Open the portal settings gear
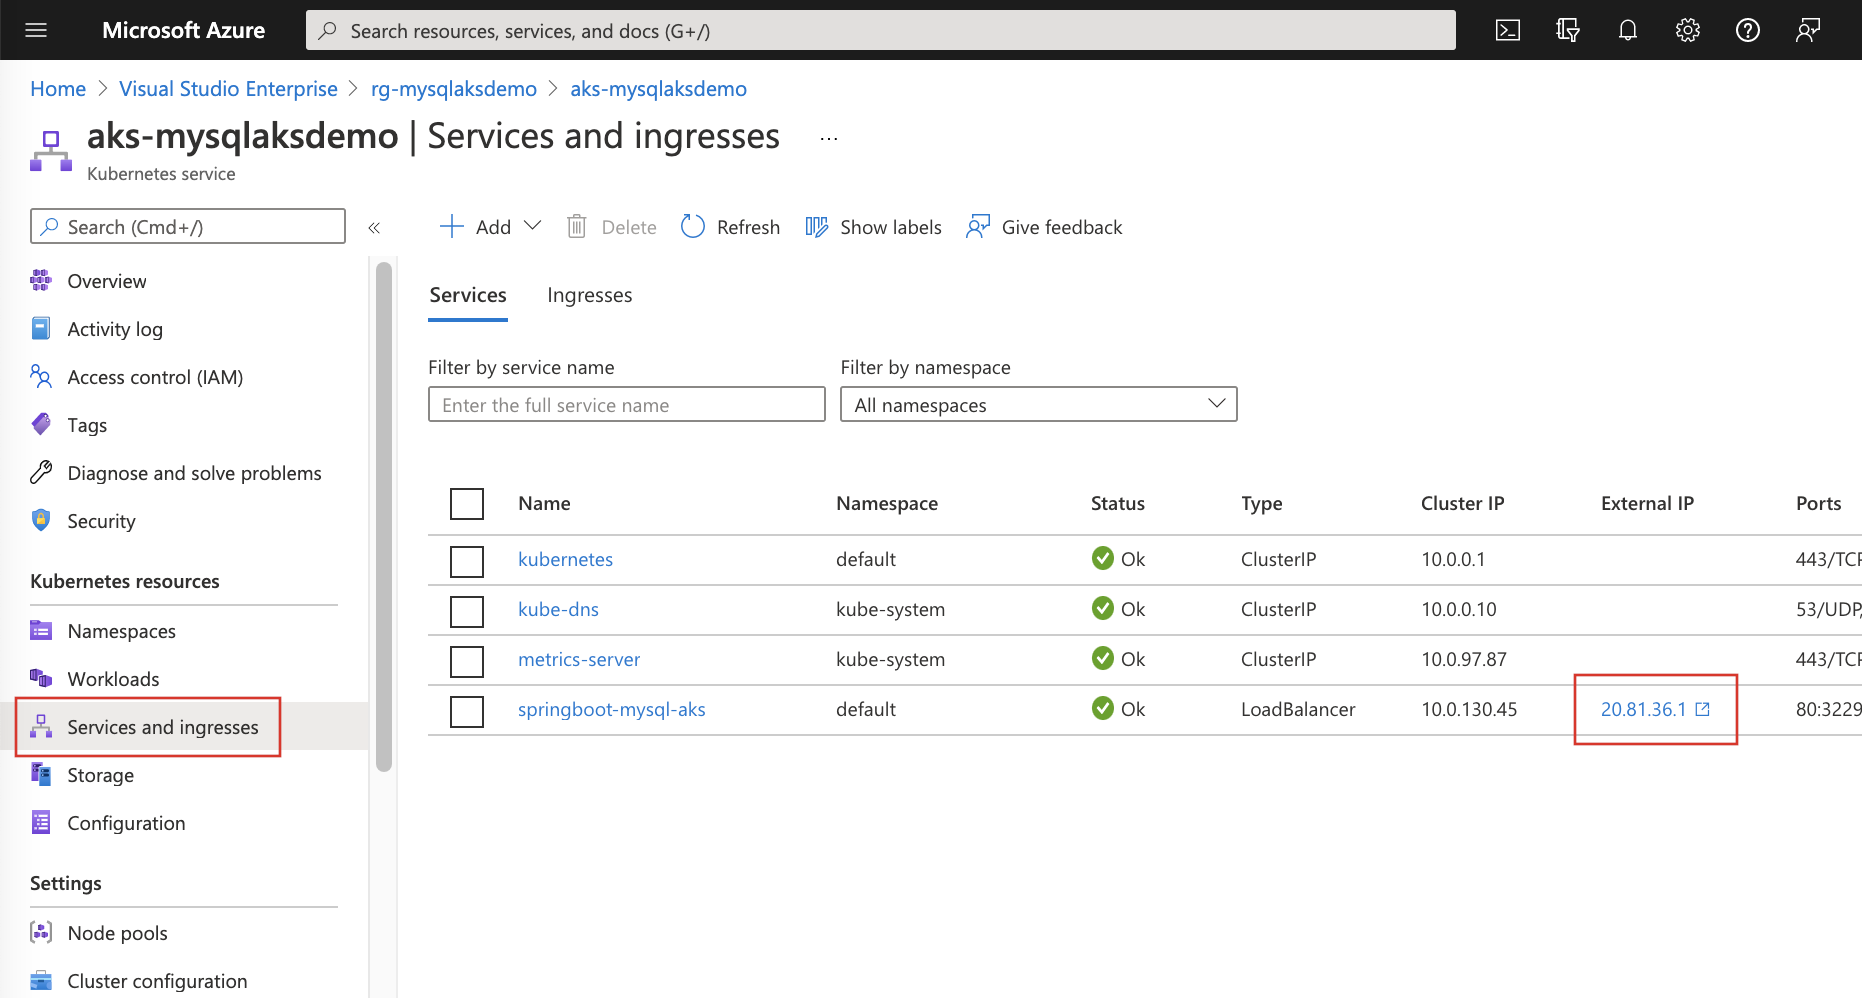Image resolution: width=1862 pixels, height=998 pixels. 1687,30
